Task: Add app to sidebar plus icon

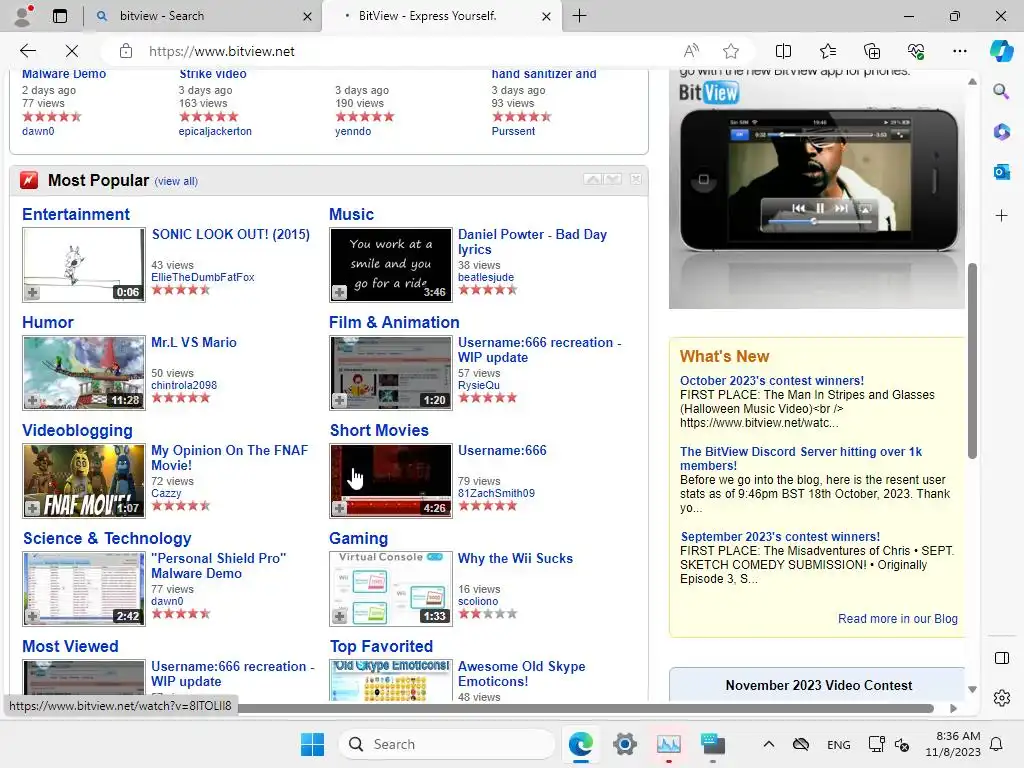Action: [x=1001, y=216]
